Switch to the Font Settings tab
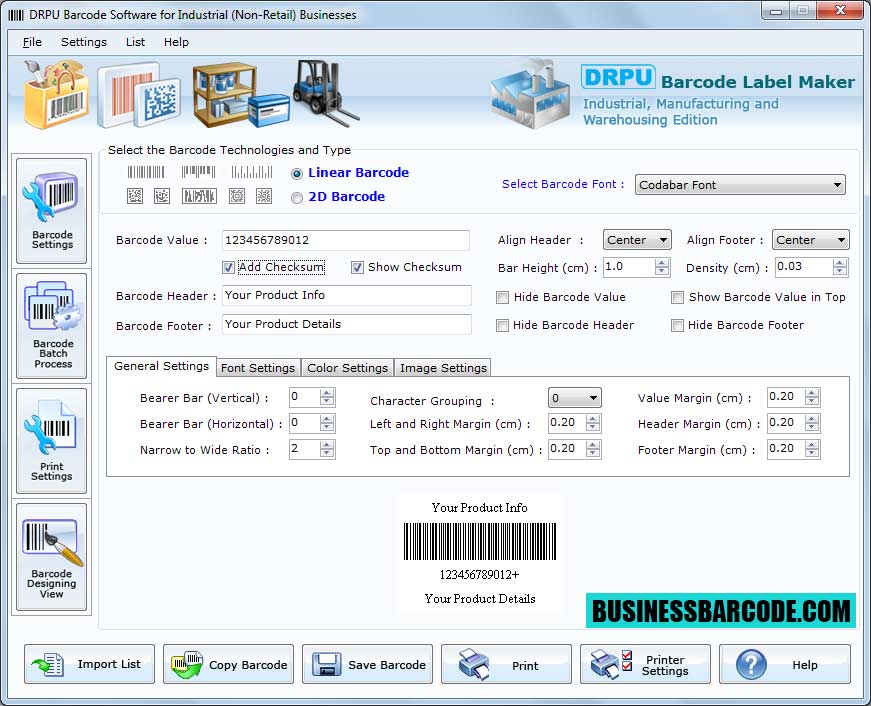The image size is (871, 706). [258, 368]
